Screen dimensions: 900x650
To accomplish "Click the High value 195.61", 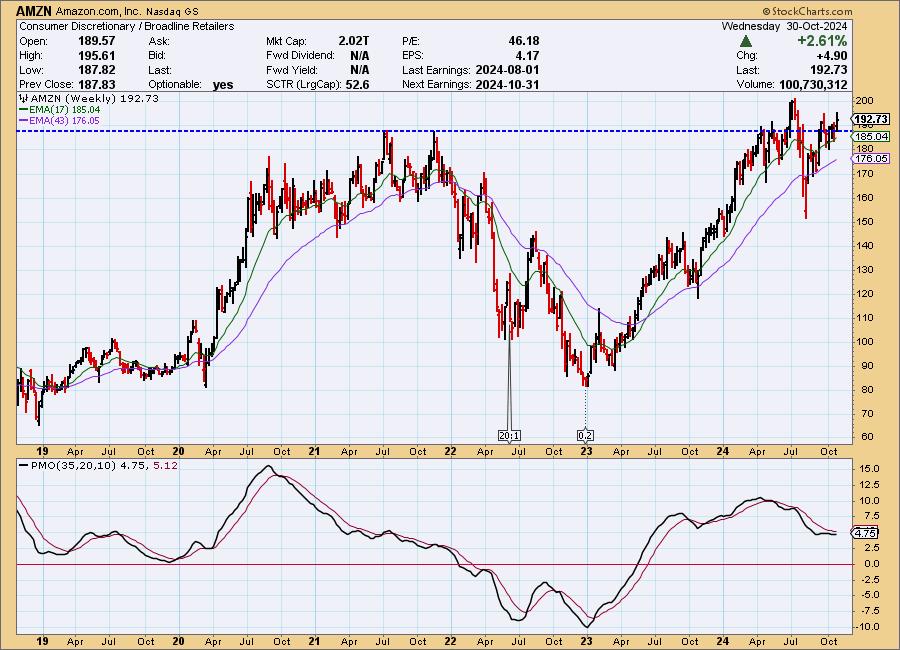I will 96,56.
